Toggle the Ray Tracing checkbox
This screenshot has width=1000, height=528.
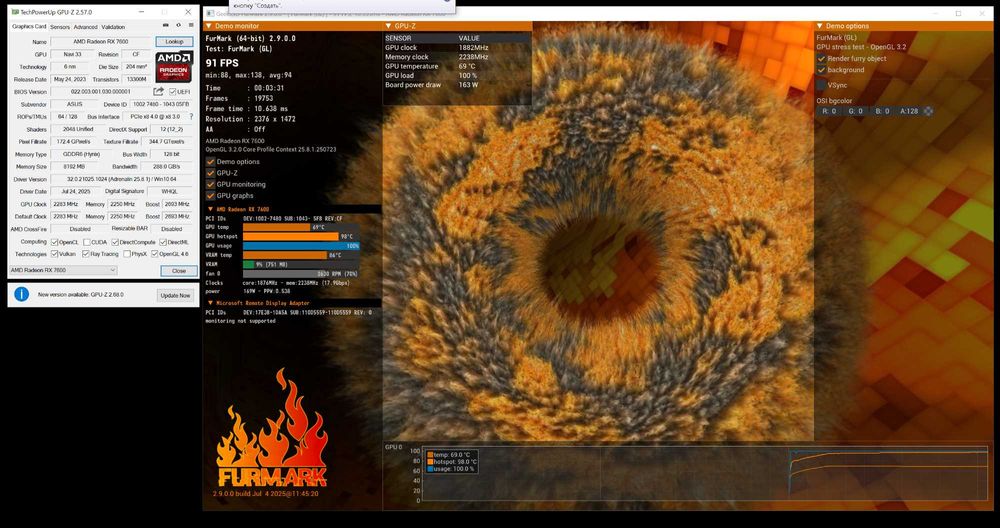tap(86, 254)
